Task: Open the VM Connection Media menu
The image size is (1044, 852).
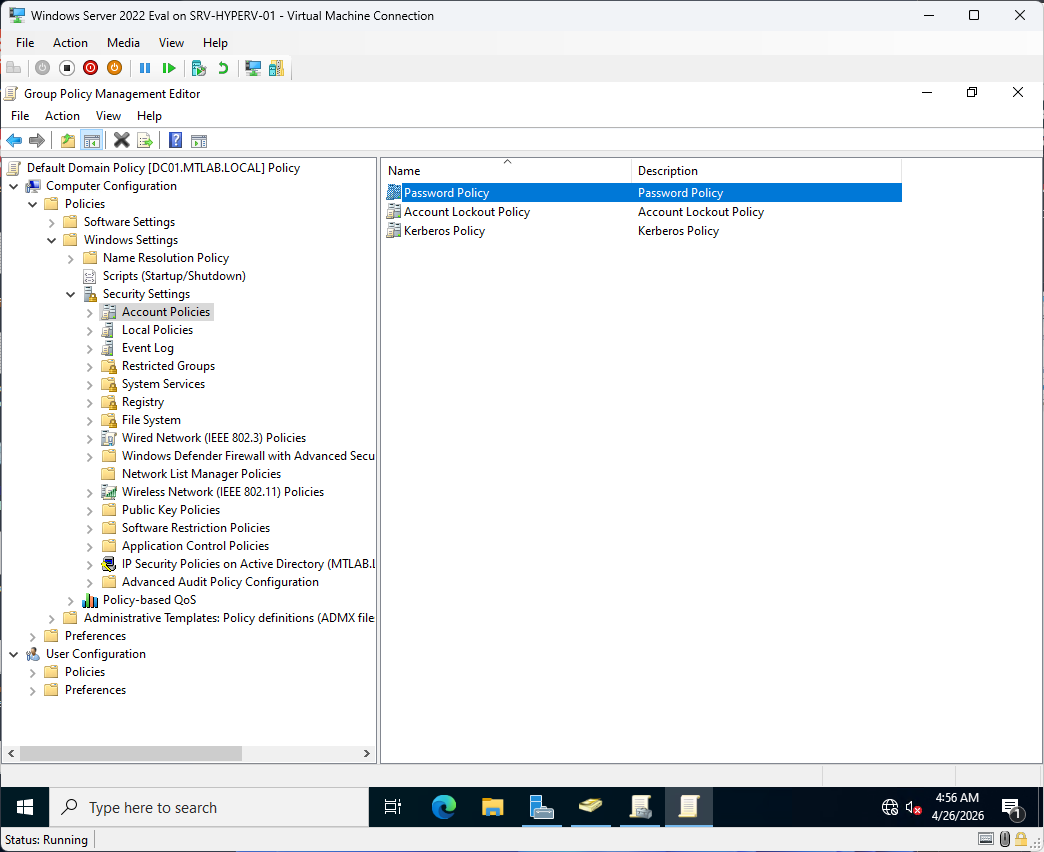Action: [123, 43]
